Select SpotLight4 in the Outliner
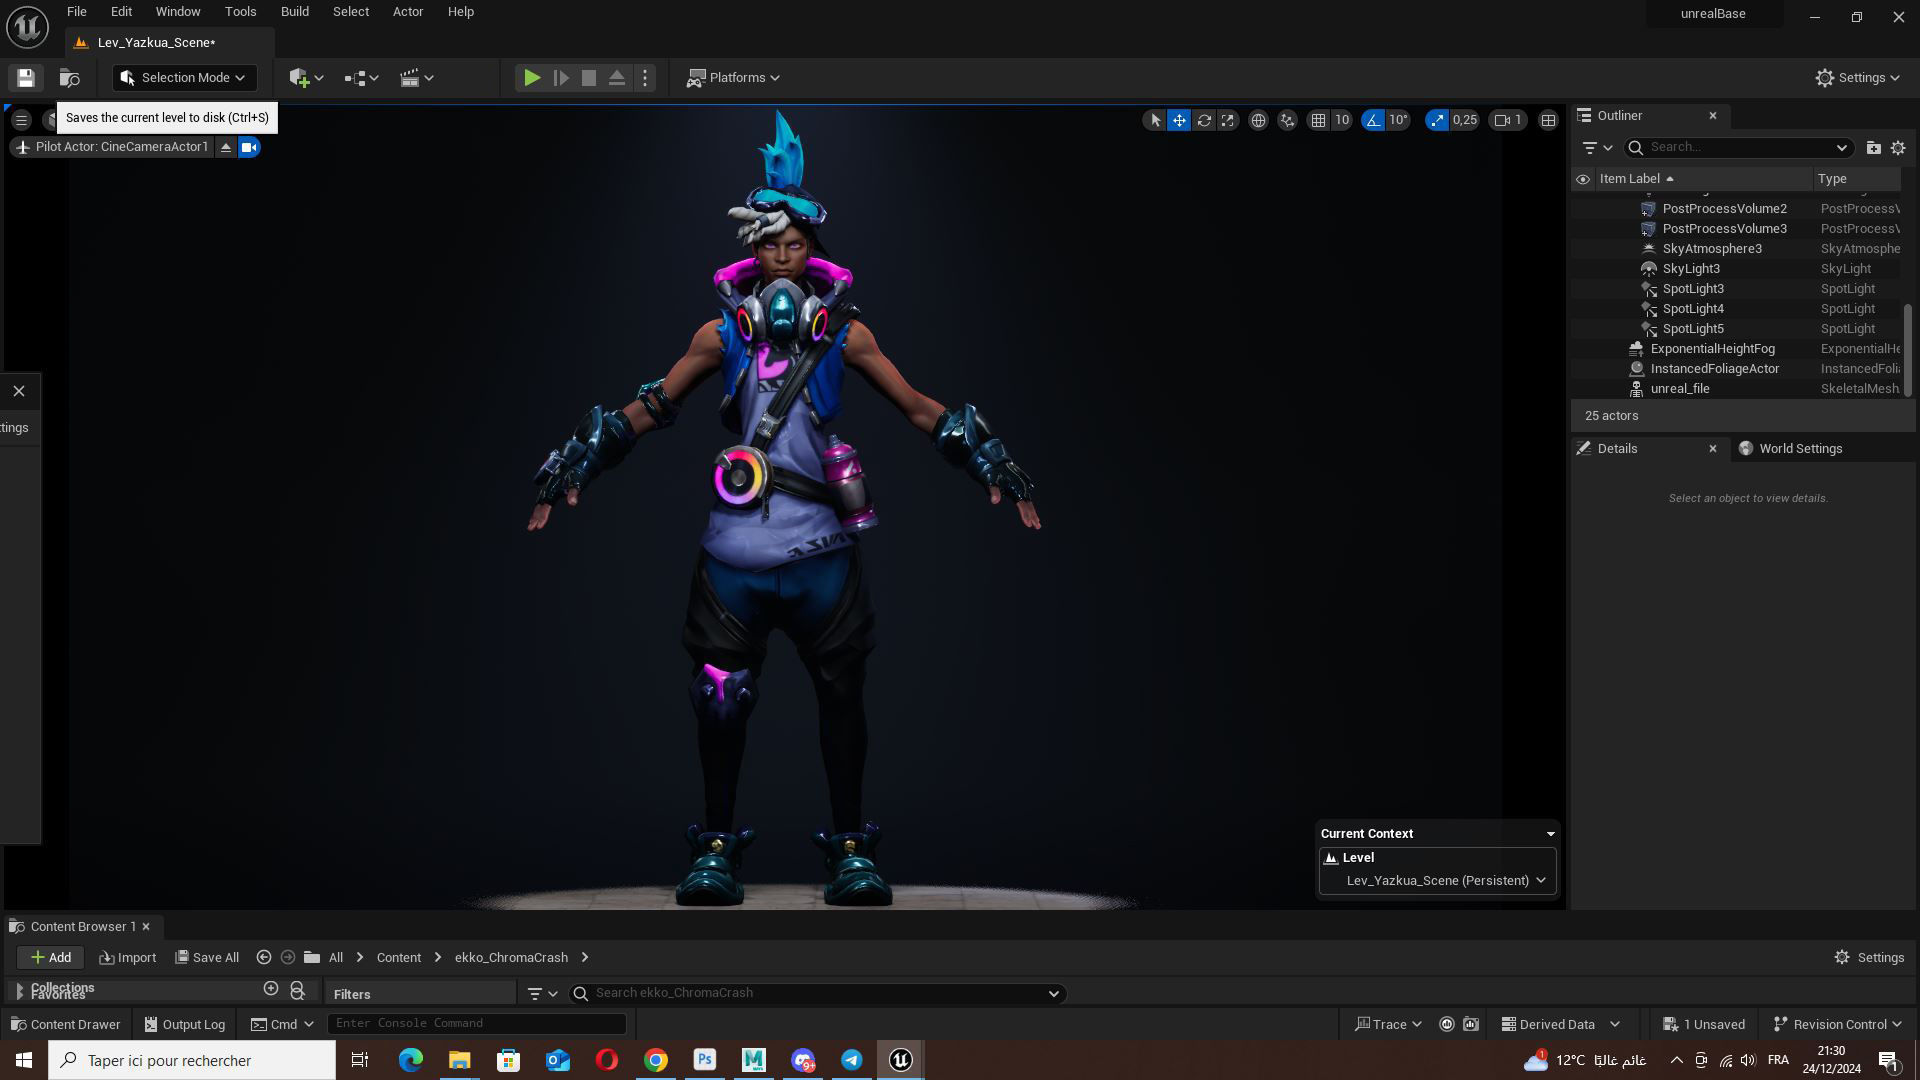This screenshot has width=1920, height=1080. [1692, 309]
